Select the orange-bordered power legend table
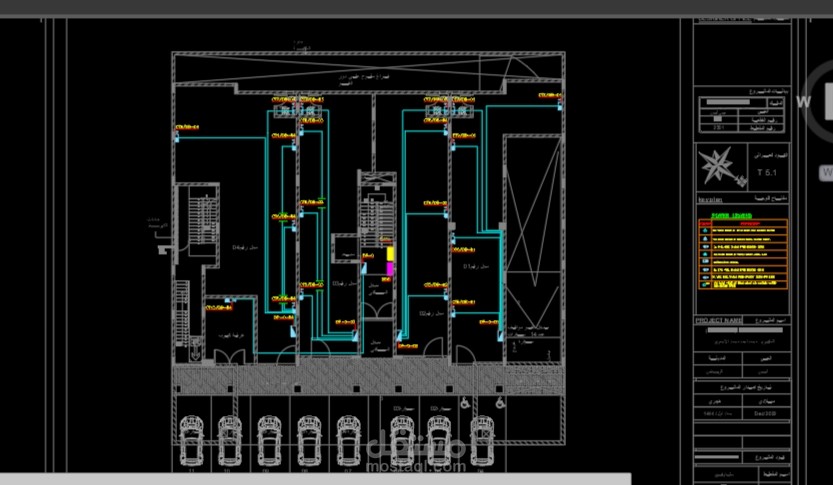Viewport: 833px width, 485px height. [x=743, y=254]
